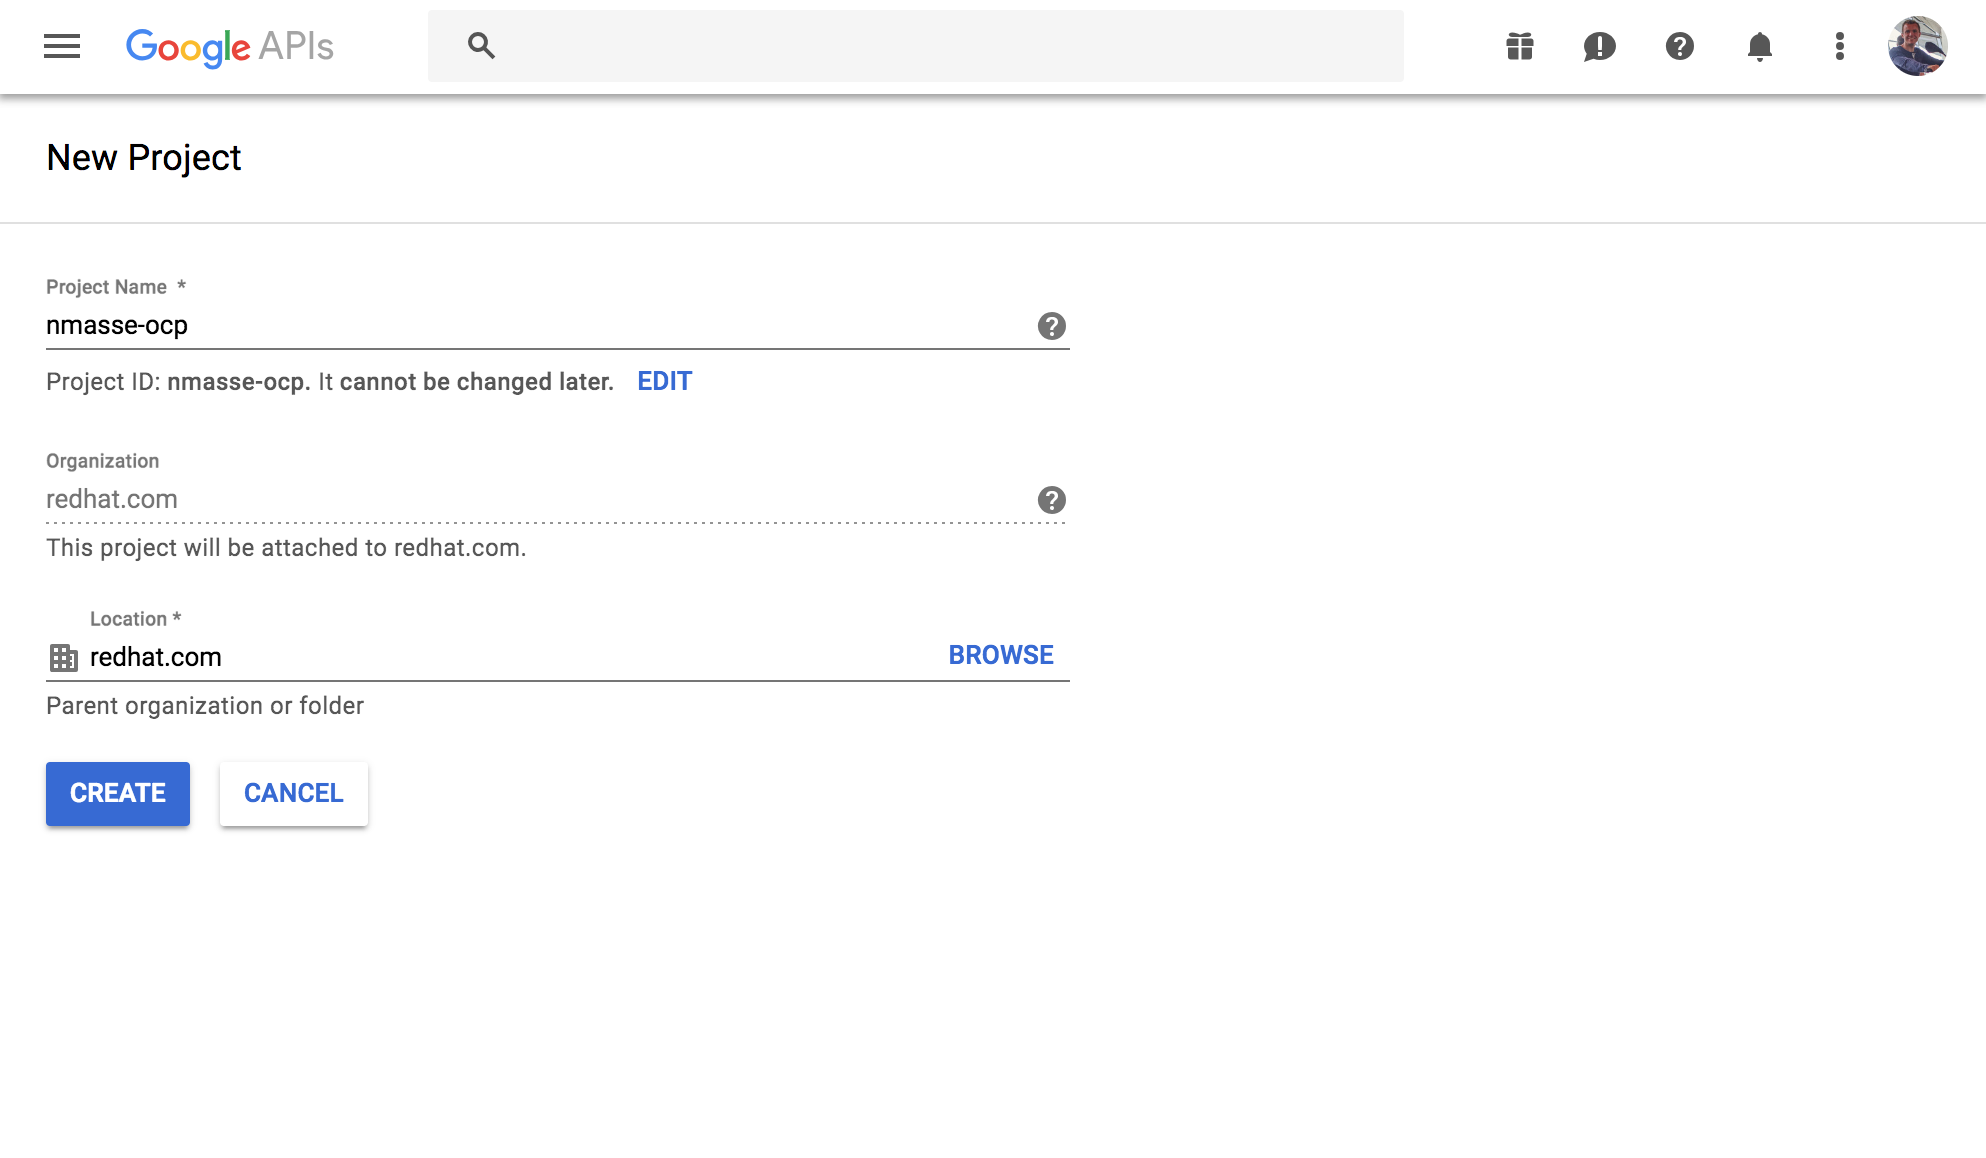Open the three-dot utilities menu

point(1839,46)
